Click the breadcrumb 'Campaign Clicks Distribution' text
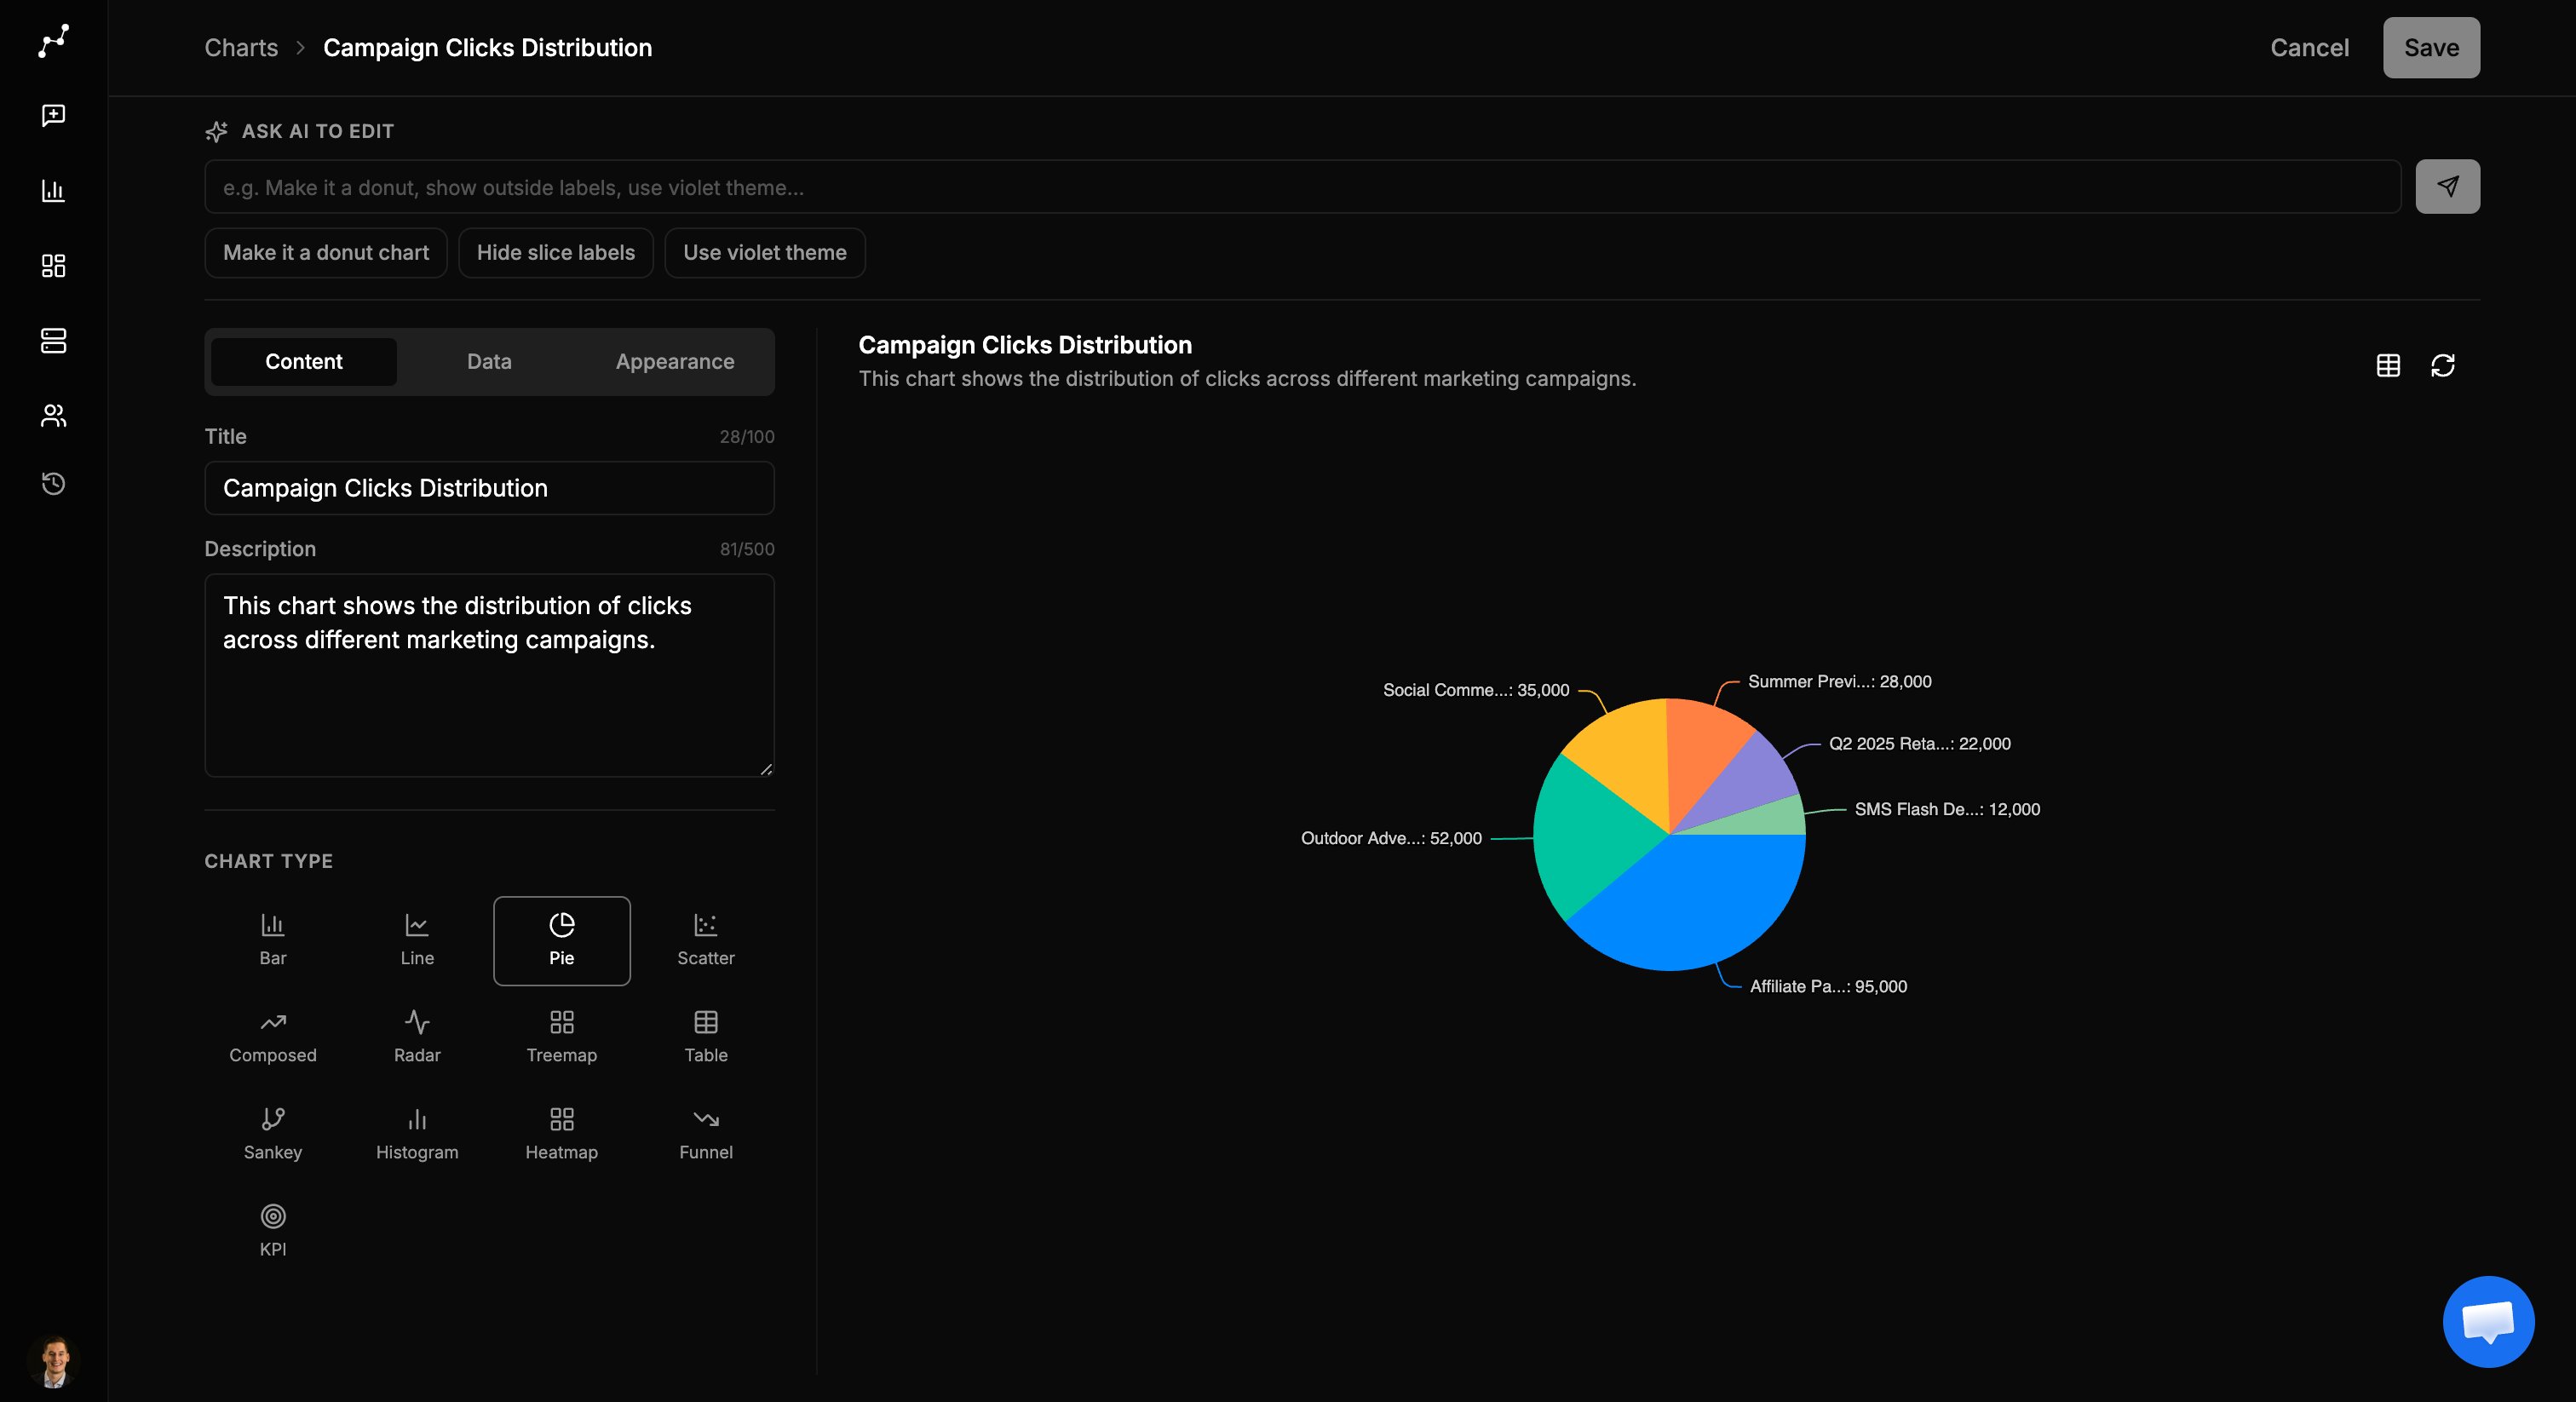 (487, 47)
